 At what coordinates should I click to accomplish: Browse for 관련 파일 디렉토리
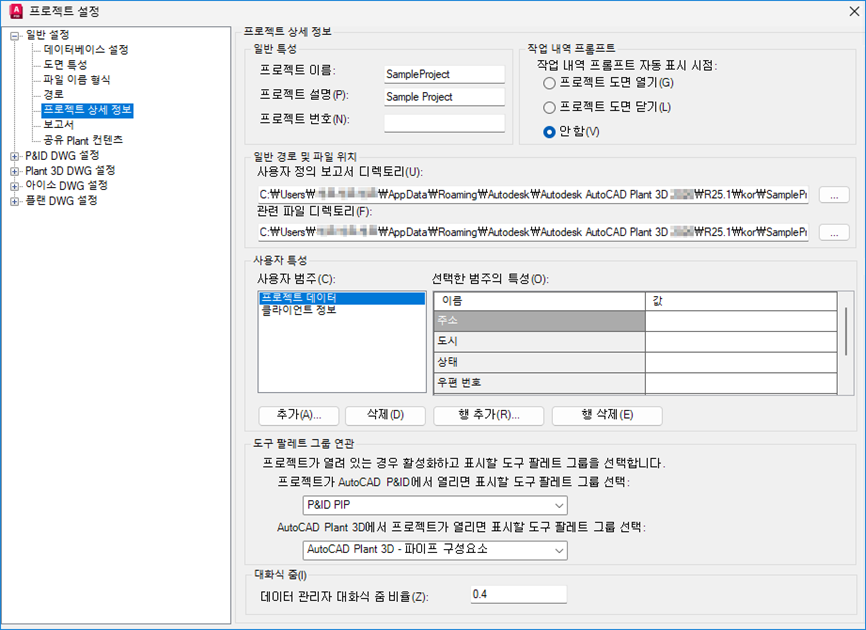(834, 232)
